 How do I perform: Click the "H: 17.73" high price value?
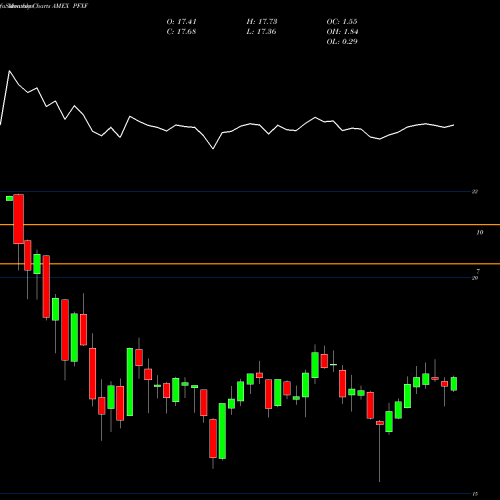[262, 22]
